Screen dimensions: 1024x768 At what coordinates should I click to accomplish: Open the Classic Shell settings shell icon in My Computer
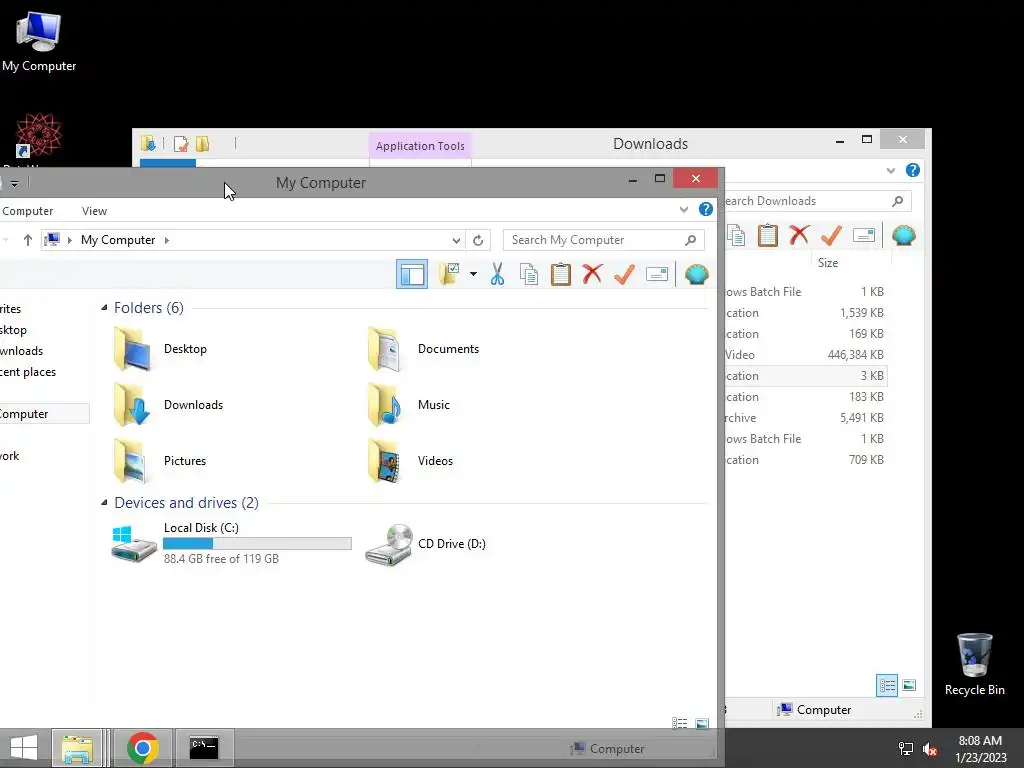click(697, 274)
